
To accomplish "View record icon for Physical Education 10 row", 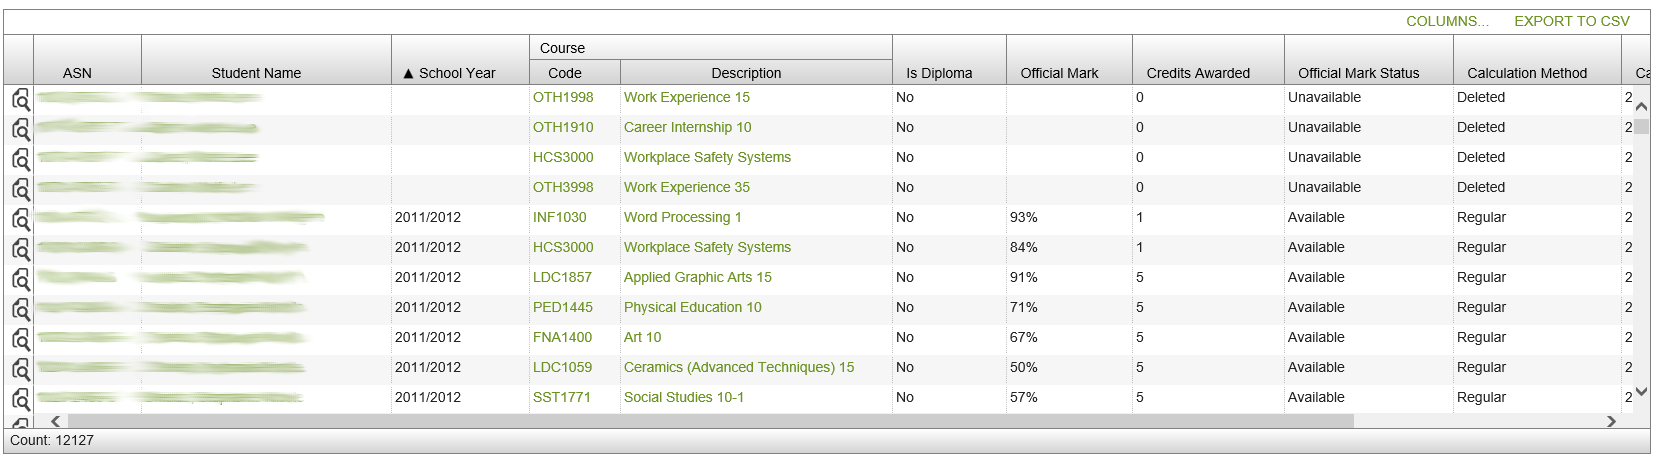I will click(20, 309).
